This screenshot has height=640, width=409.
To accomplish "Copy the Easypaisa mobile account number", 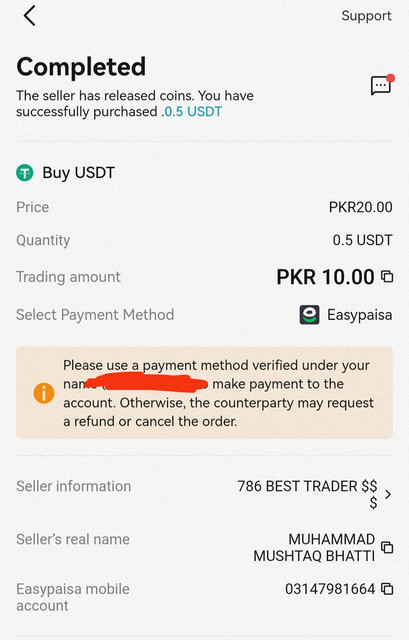I will click(x=387, y=589).
